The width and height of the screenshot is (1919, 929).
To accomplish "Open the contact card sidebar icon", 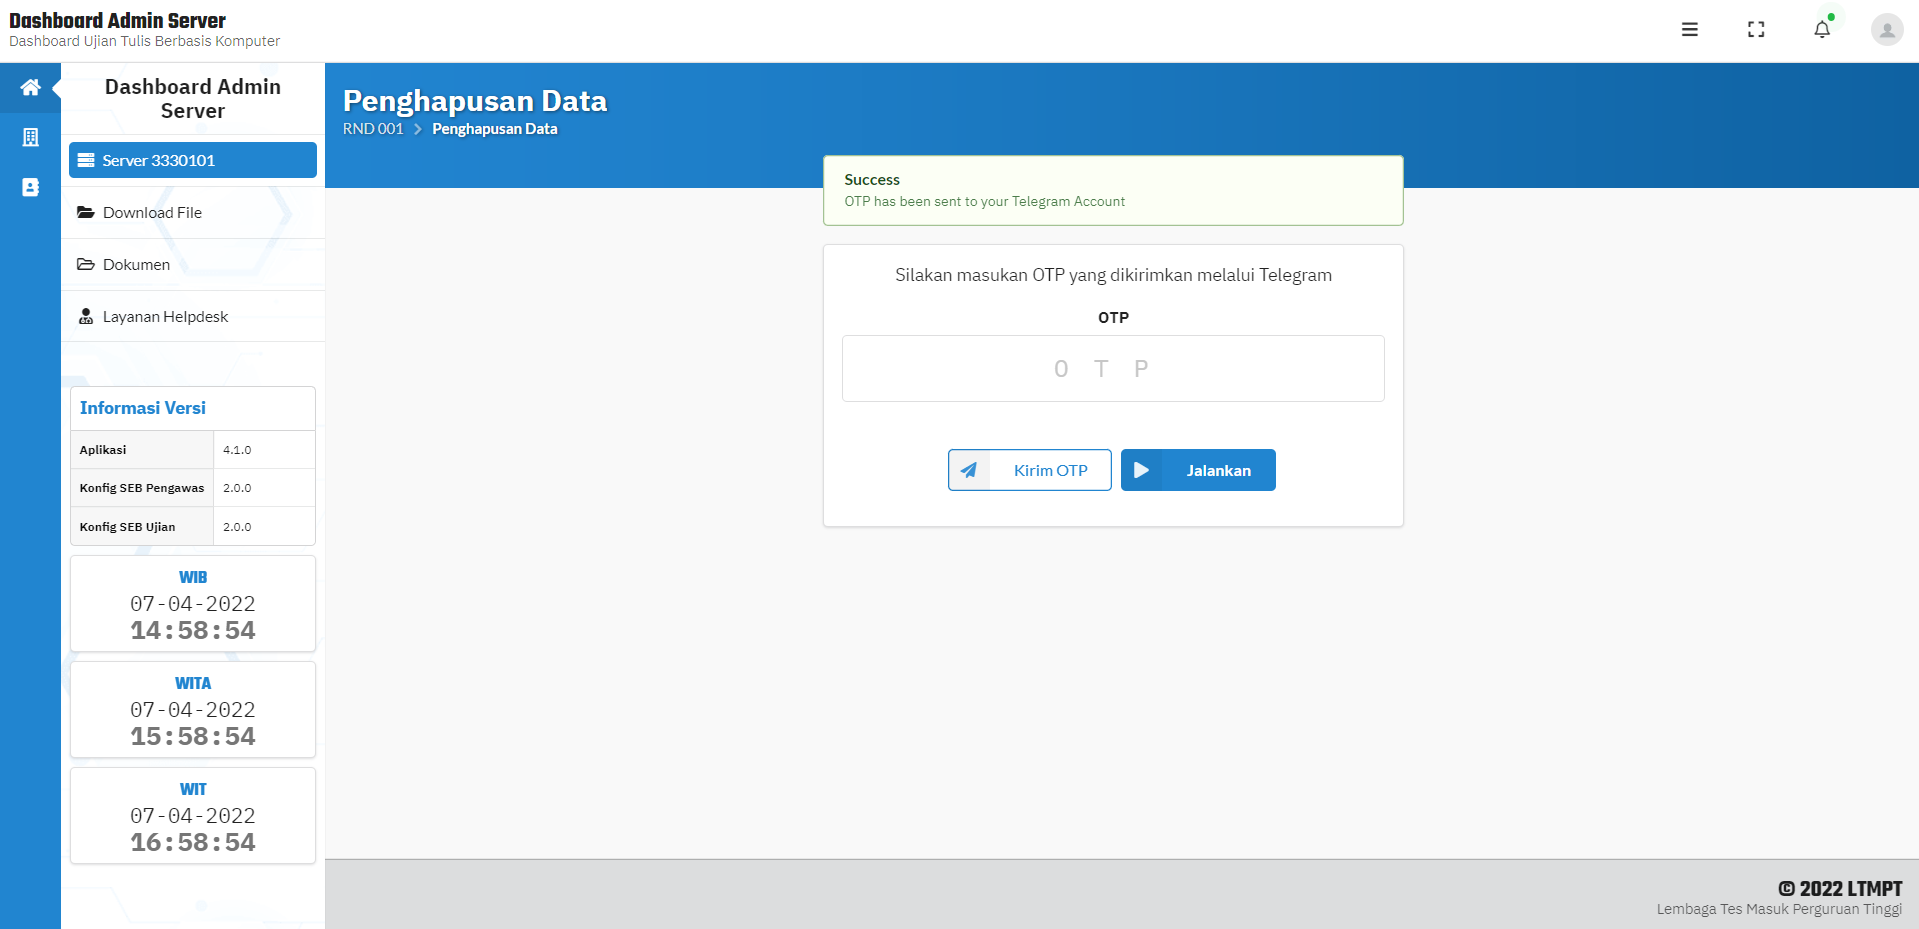I will point(31,187).
